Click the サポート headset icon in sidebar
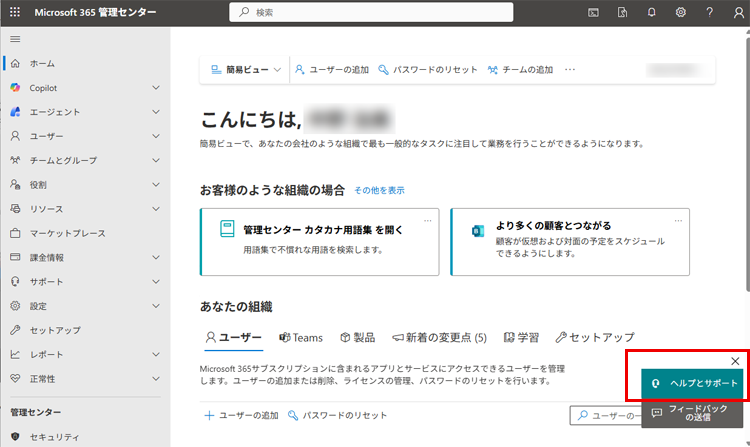The width and height of the screenshot is (750, 447). [15, 282]
